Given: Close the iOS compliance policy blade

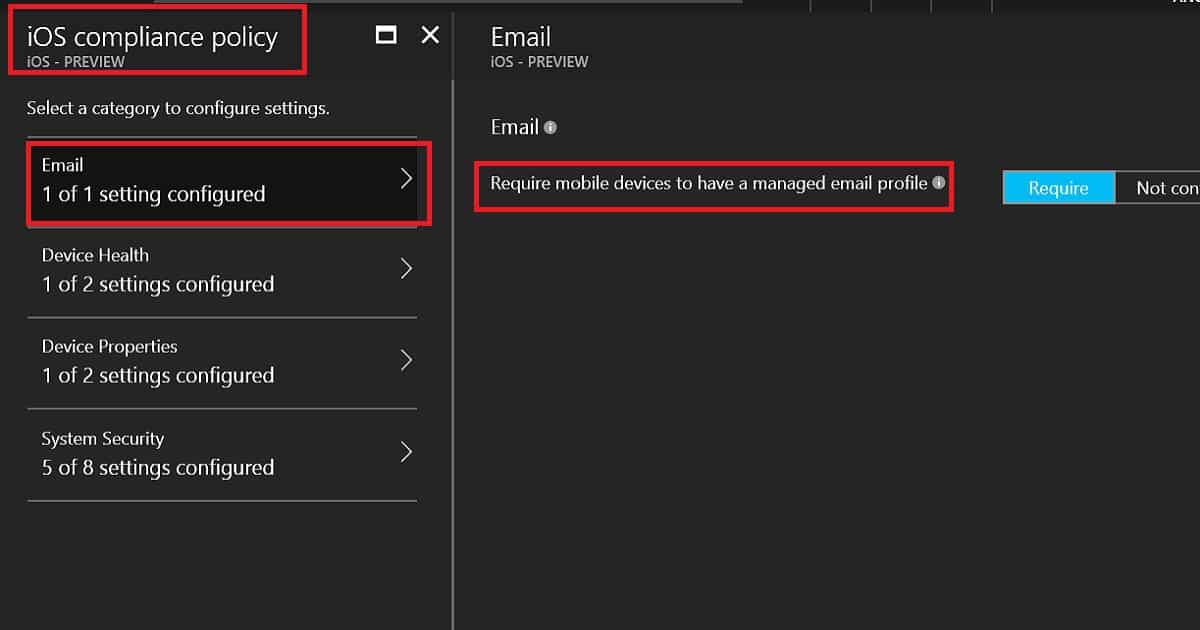Looking at the screenshot, I should (x=430, y=35).
